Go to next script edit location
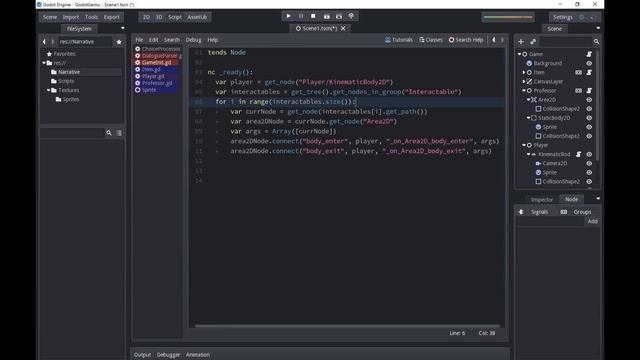640x360 pixels. point(502,40)
